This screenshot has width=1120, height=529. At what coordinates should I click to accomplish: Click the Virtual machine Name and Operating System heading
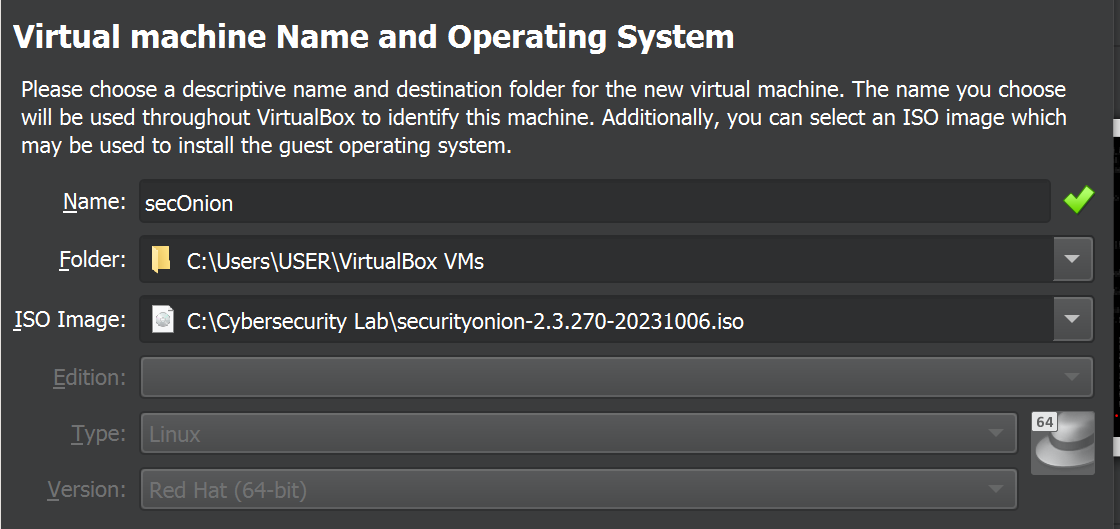point(373,37)
